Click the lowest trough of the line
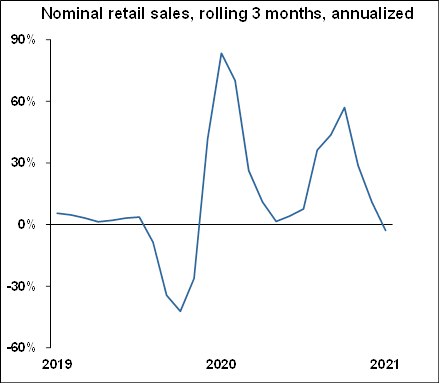The height and width of the screenshot is (384, 440). point(180,311)
